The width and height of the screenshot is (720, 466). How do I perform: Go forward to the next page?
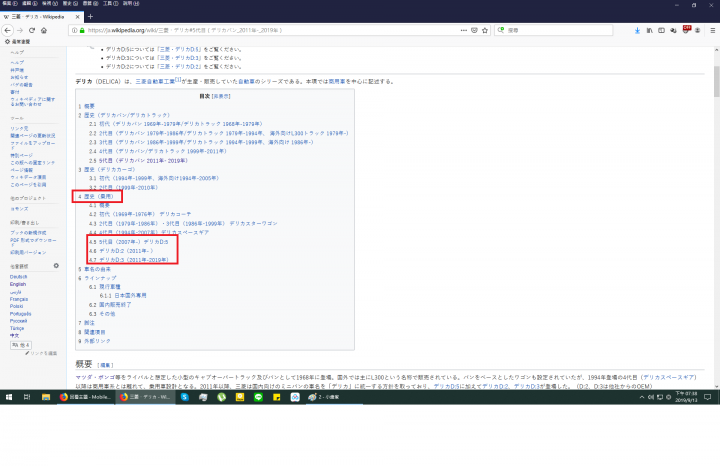[x=20, y=30]
